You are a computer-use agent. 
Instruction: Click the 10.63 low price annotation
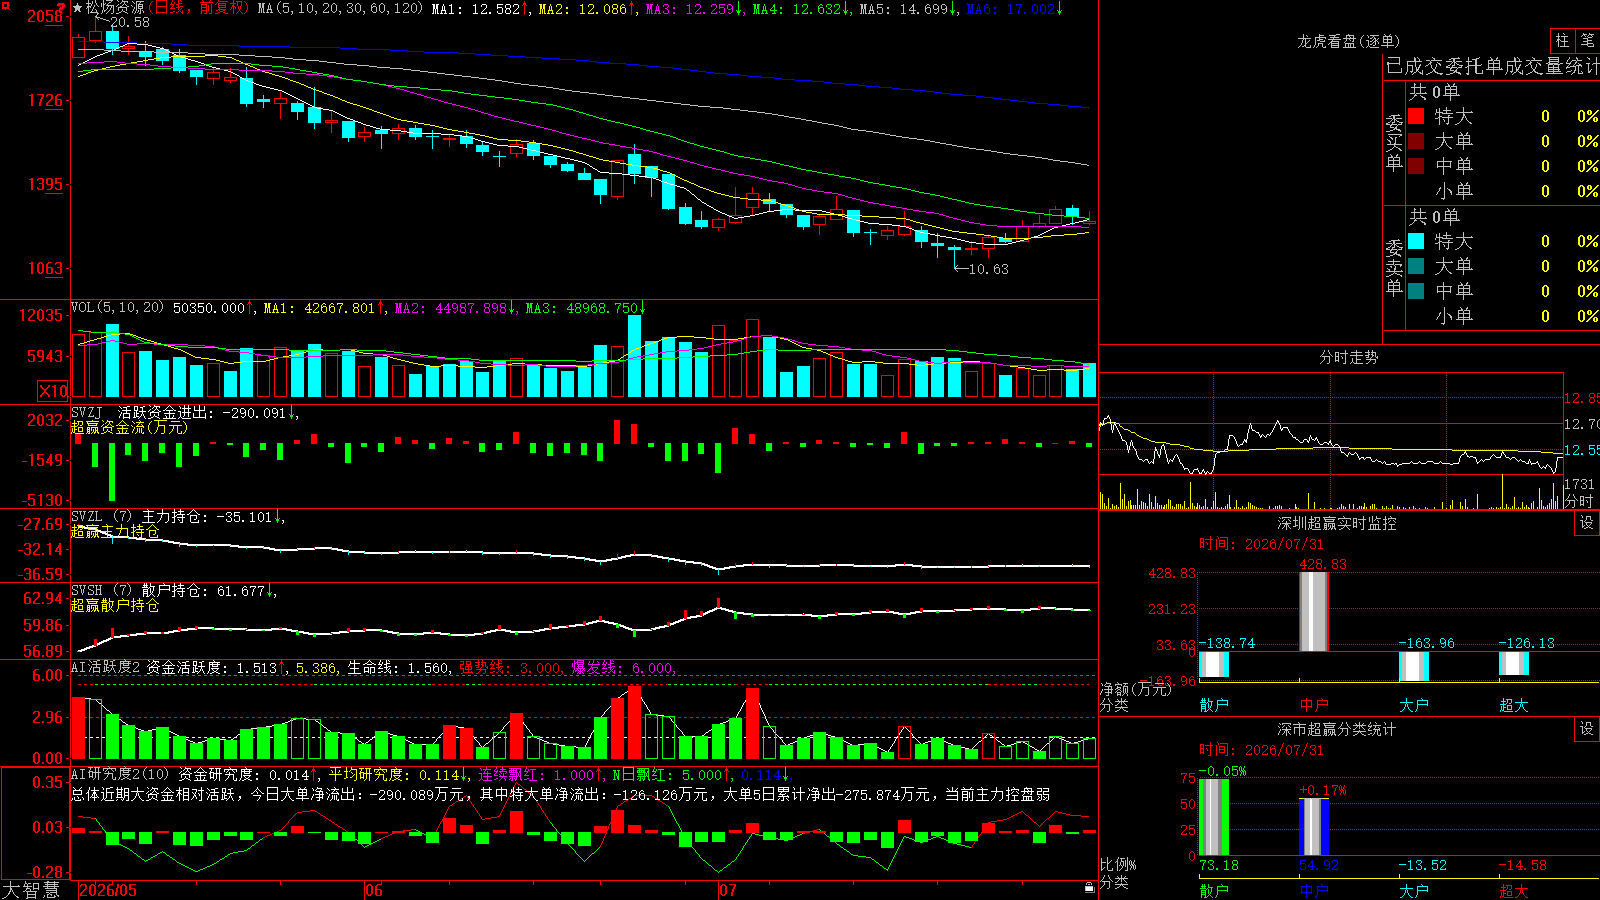click(x=989, y=269)
